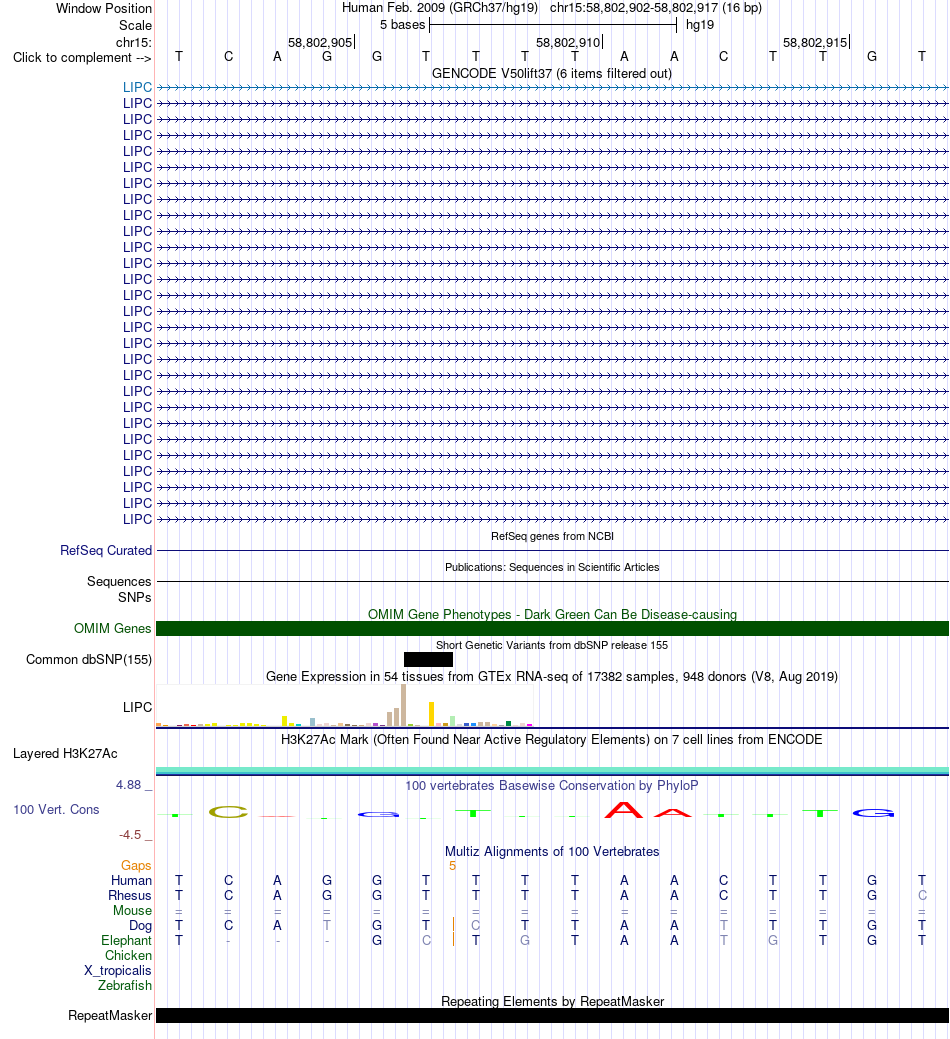This screenshot has height=1039, width=950.
Task: Click the tallest bar in GTEx LIPC expression chart
Action: click(403, 705)
